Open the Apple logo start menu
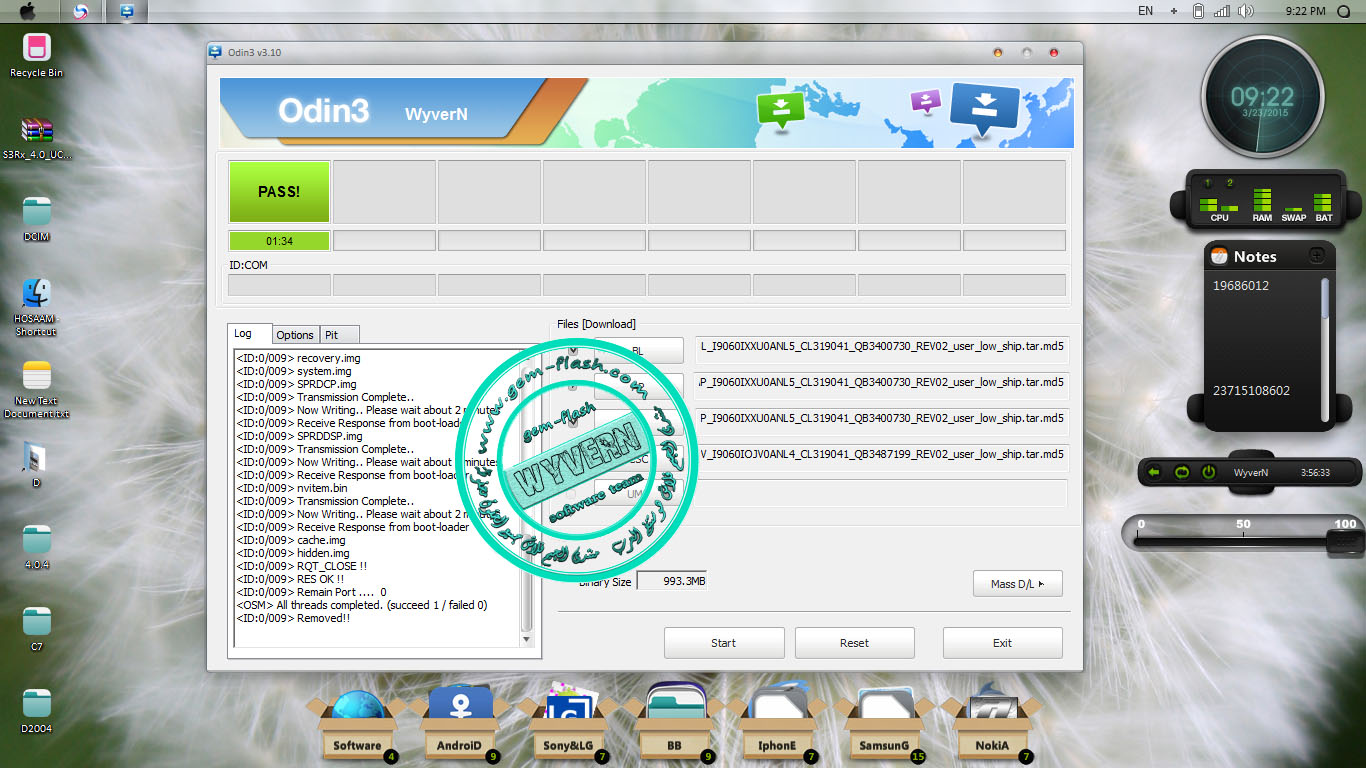 pos(27,11)
